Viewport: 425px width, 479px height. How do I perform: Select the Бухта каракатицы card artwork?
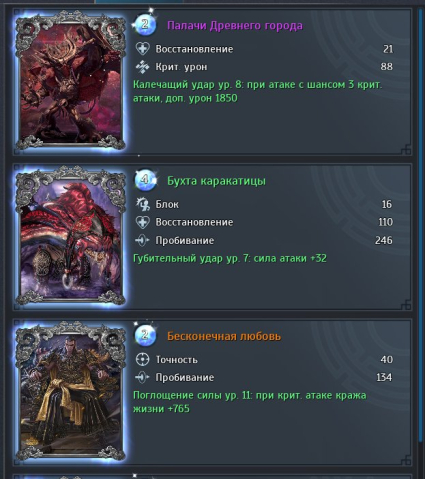click(71, 236)
